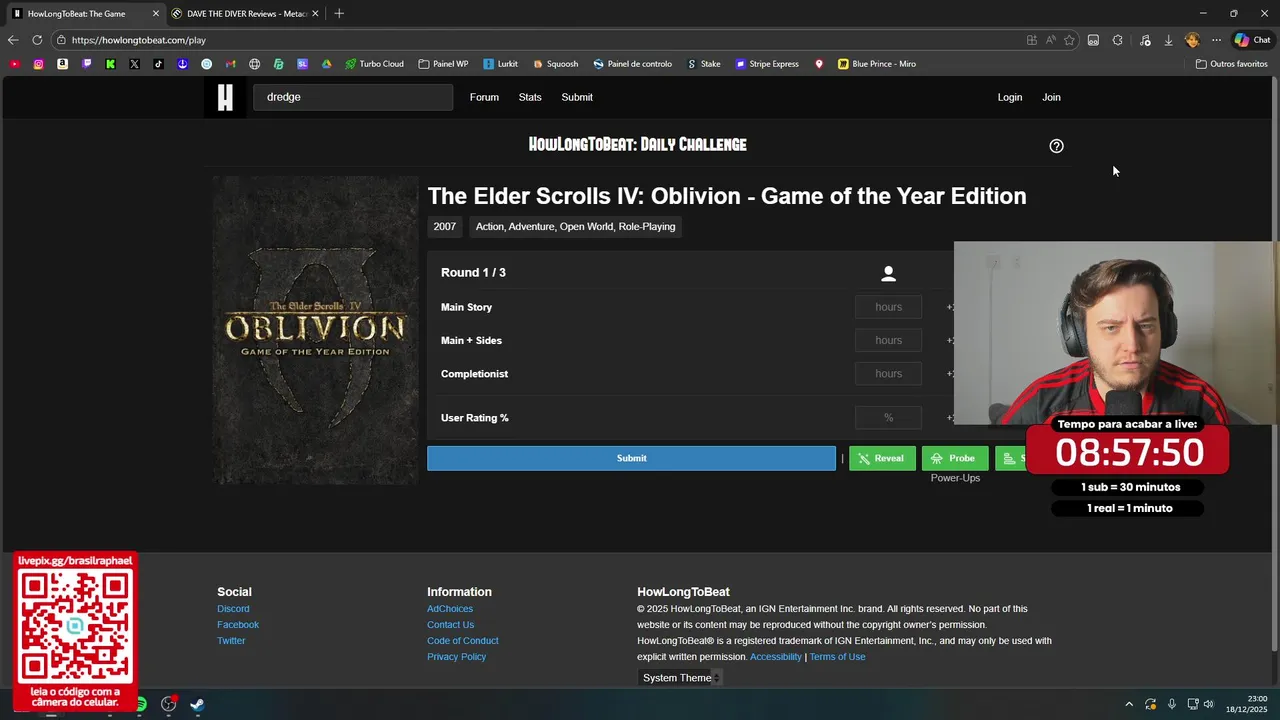Open the Gmail bookmark icon

pos(230,64)
